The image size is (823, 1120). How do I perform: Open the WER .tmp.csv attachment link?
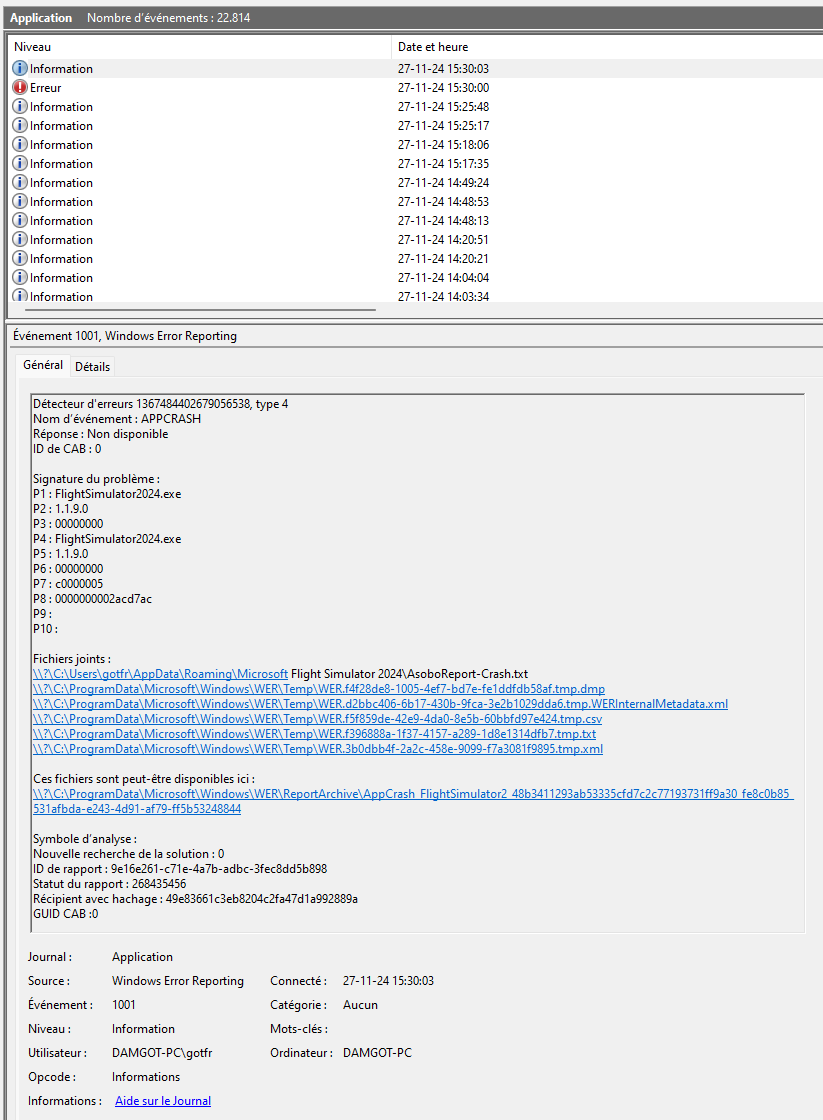pyautogui.click(x=317, y=719)
